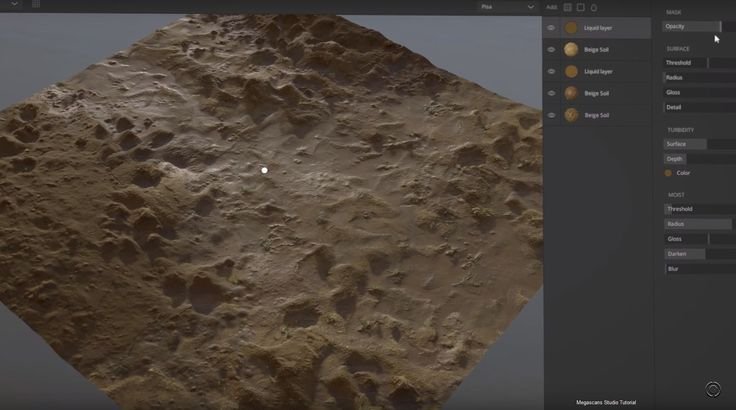Click the first Add layer icon
The width and height of the screenshot is (736, 410).
click(x=568, y=7)
